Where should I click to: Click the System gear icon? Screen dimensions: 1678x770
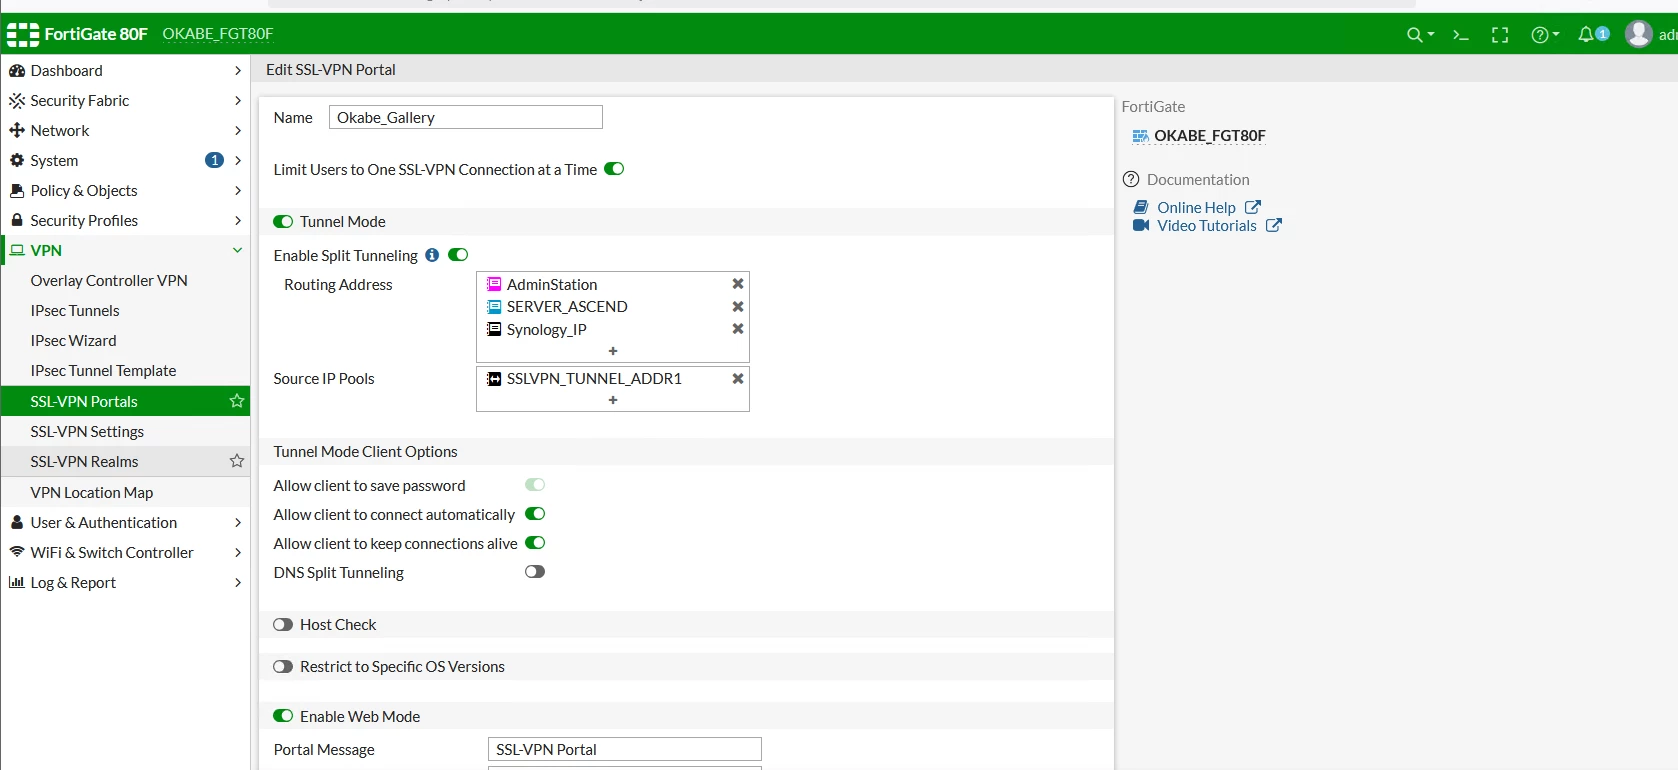(17, 161)
